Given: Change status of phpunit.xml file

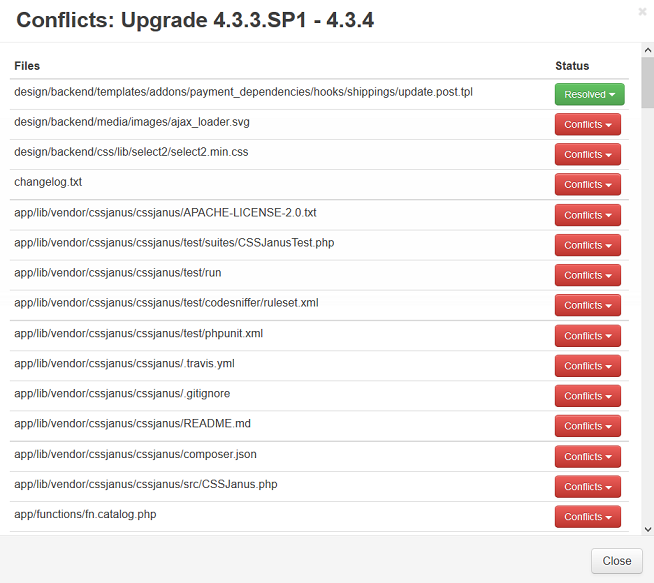Looking at the screenshot, I should pyautogui.click(x=588, y=336).
